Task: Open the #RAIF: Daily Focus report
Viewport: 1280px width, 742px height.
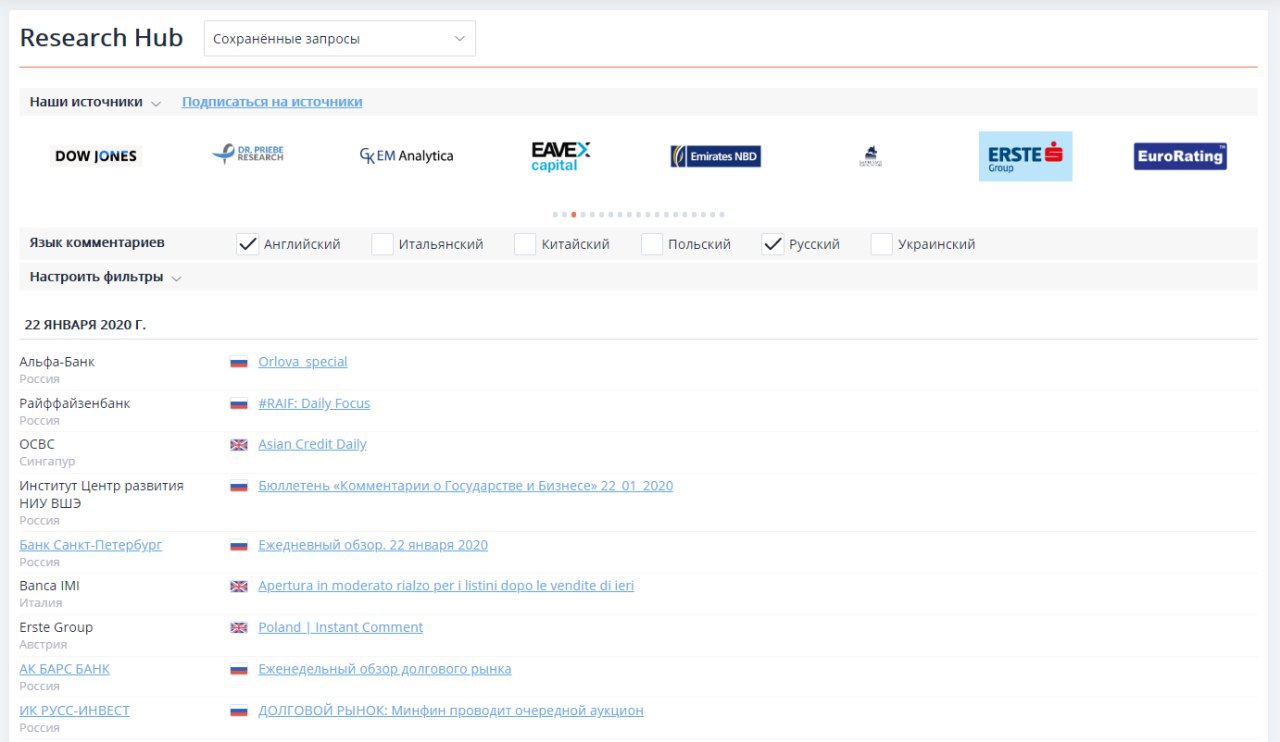Action: click(314, 403)
